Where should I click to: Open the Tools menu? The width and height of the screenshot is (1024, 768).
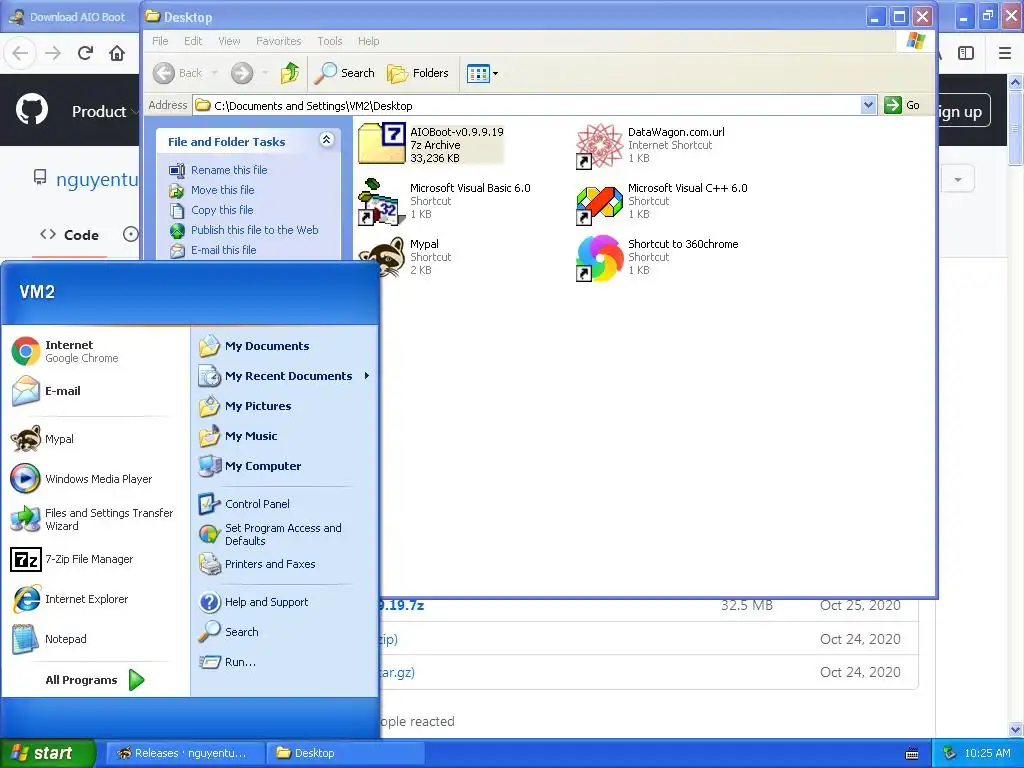coord(330,41)
